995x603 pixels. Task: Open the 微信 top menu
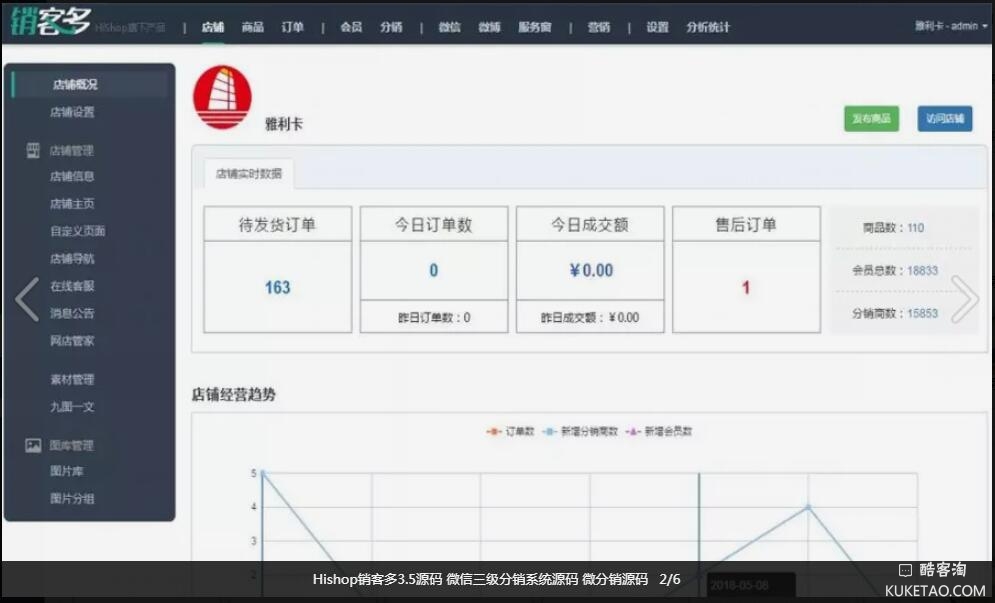click(449, 27)
